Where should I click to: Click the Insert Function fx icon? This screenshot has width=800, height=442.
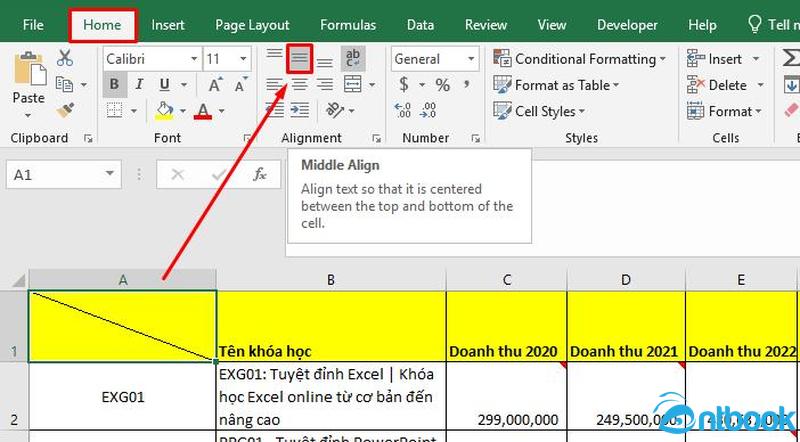260,175
